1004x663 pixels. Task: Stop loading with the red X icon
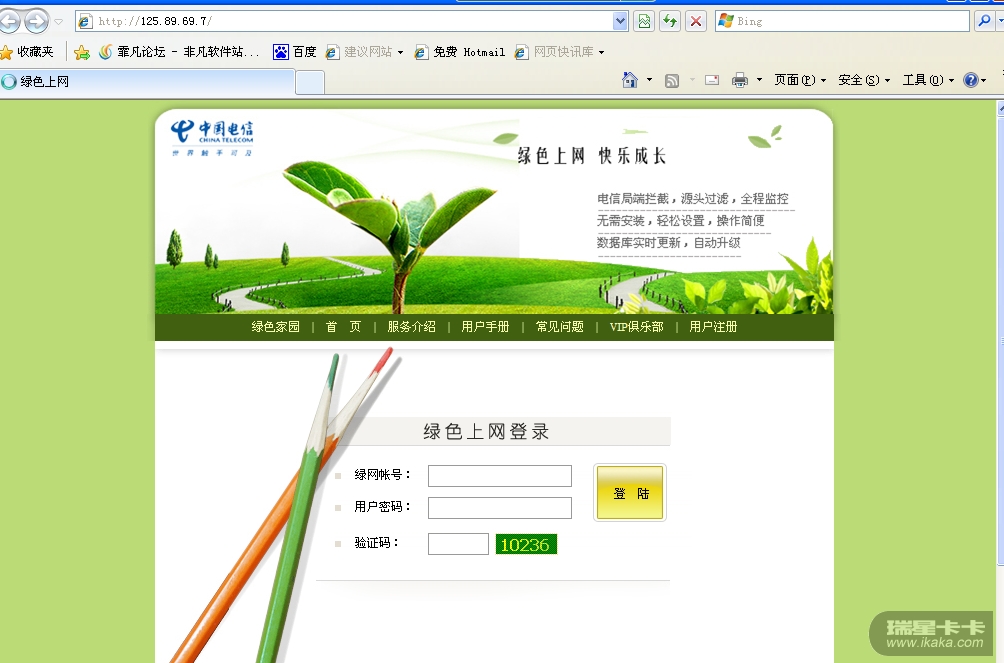pos(695,21)
